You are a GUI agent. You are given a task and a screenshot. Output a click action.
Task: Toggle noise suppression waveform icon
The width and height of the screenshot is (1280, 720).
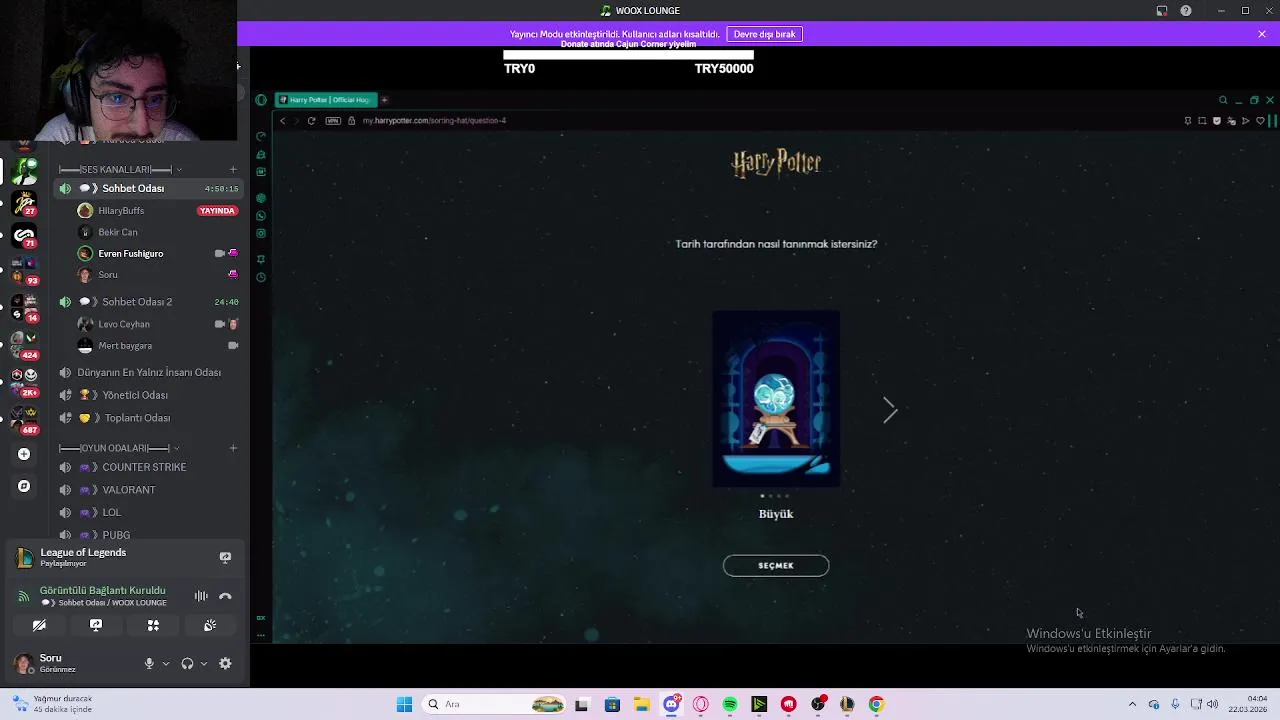coord(201,596)
